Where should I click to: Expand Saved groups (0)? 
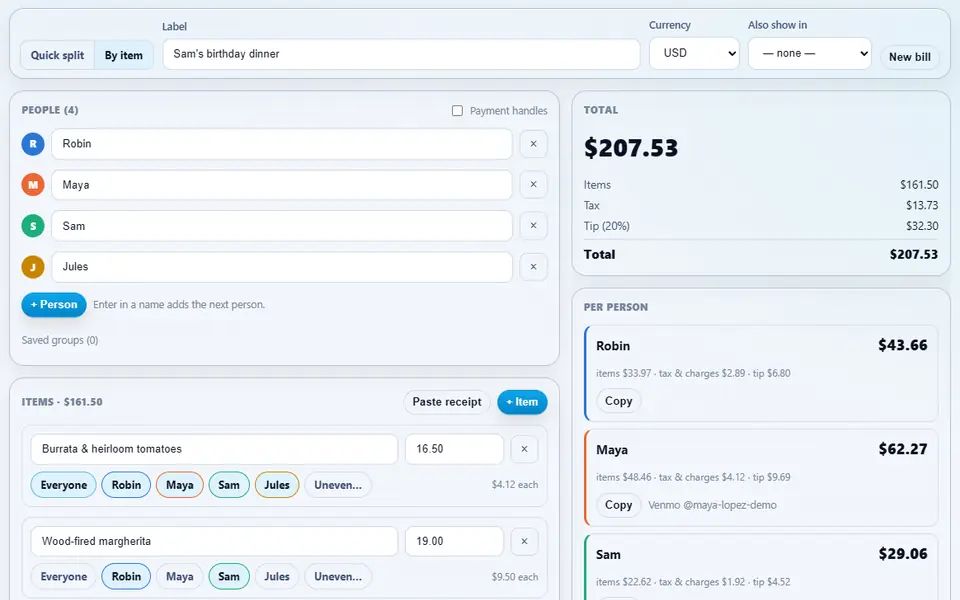60,340
